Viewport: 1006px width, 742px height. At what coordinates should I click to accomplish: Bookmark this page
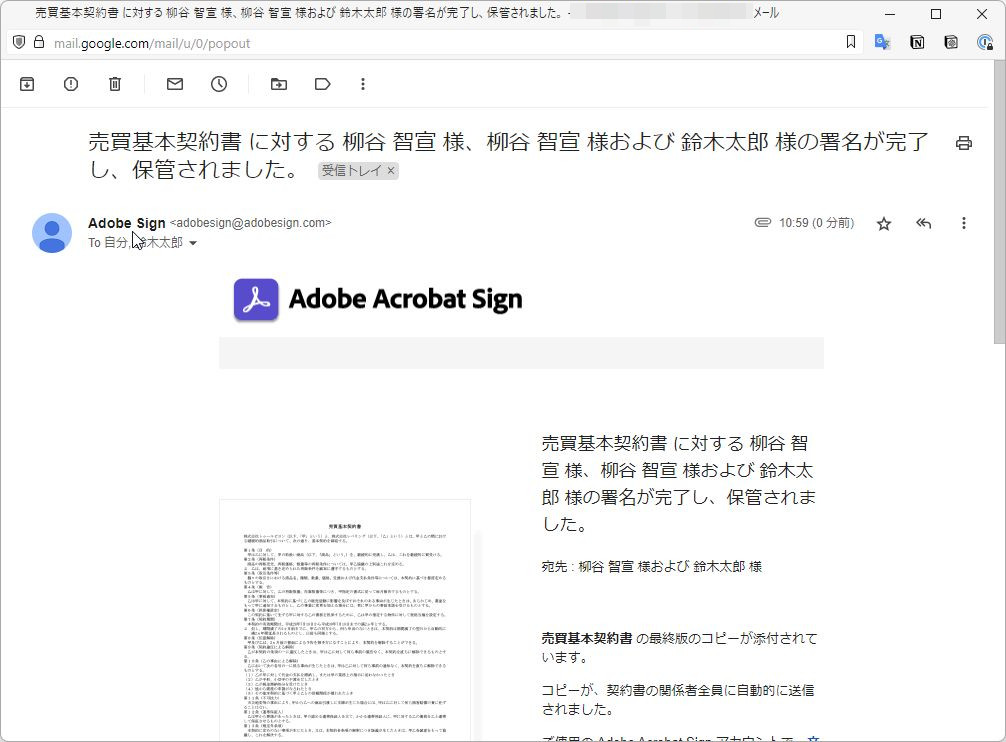coord(852,42)
